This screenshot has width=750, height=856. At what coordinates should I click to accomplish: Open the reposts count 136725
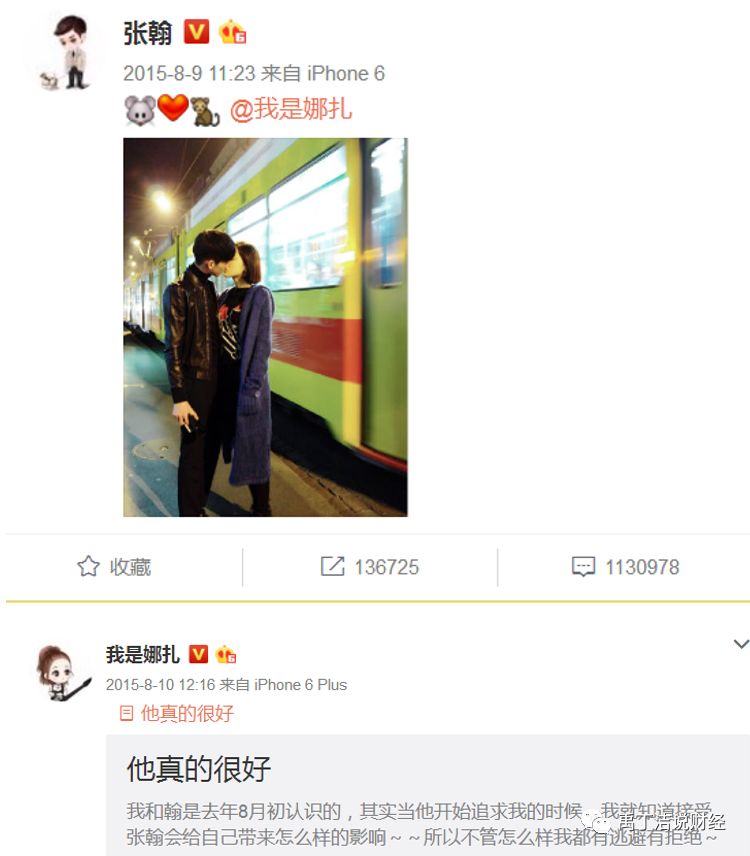tap(386, 567)
